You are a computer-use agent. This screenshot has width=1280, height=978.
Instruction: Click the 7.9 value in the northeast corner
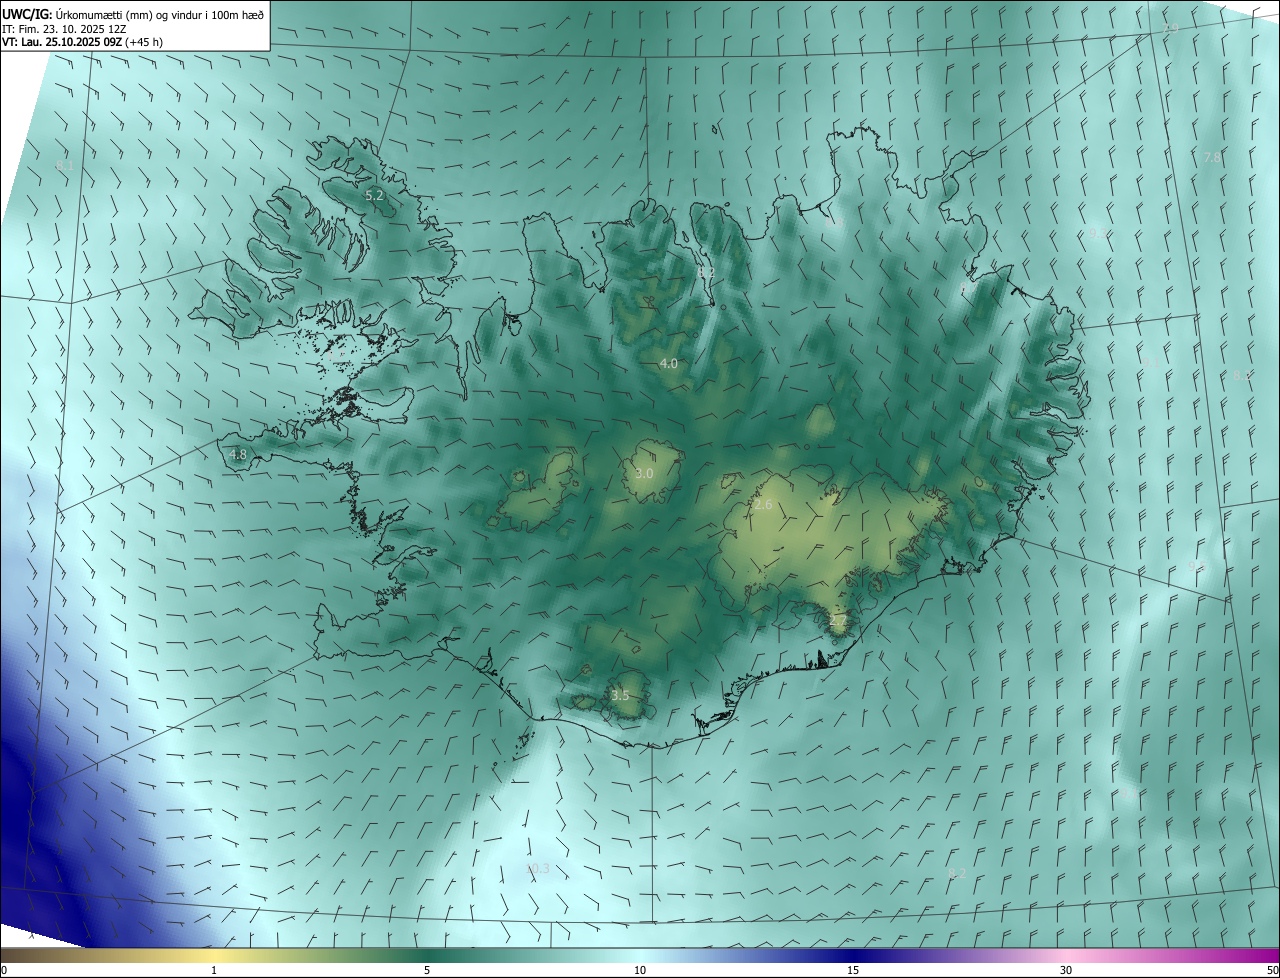coord(1170,29)
